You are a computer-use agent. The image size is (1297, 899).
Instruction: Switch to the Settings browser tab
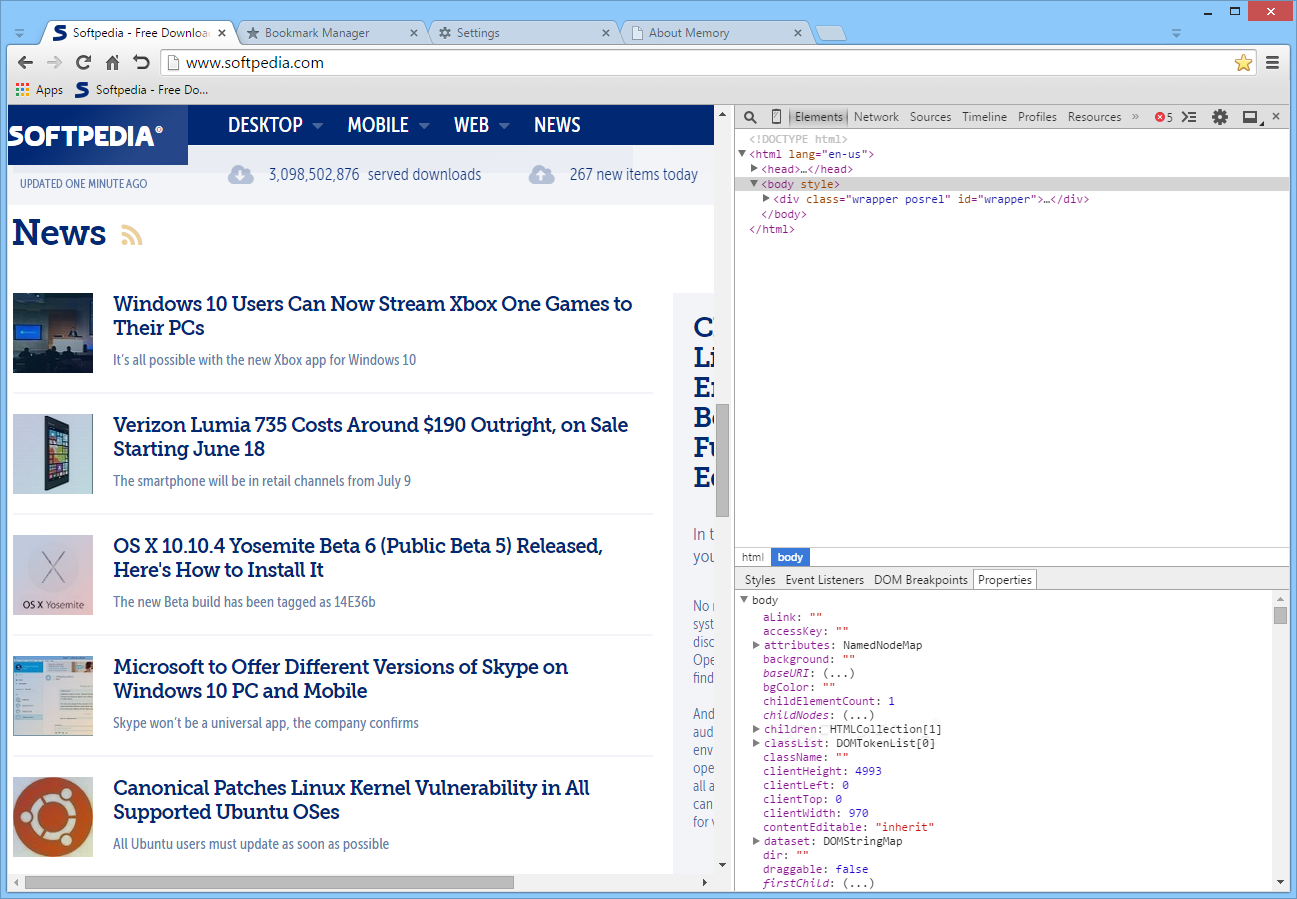click(524, 33)
